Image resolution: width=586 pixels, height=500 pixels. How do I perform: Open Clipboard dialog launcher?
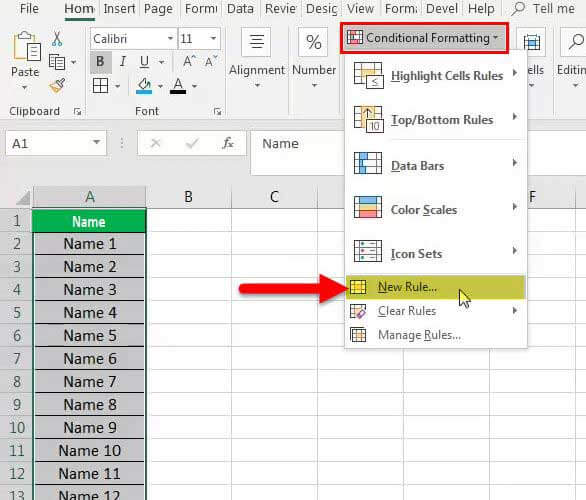pos(77,111)
